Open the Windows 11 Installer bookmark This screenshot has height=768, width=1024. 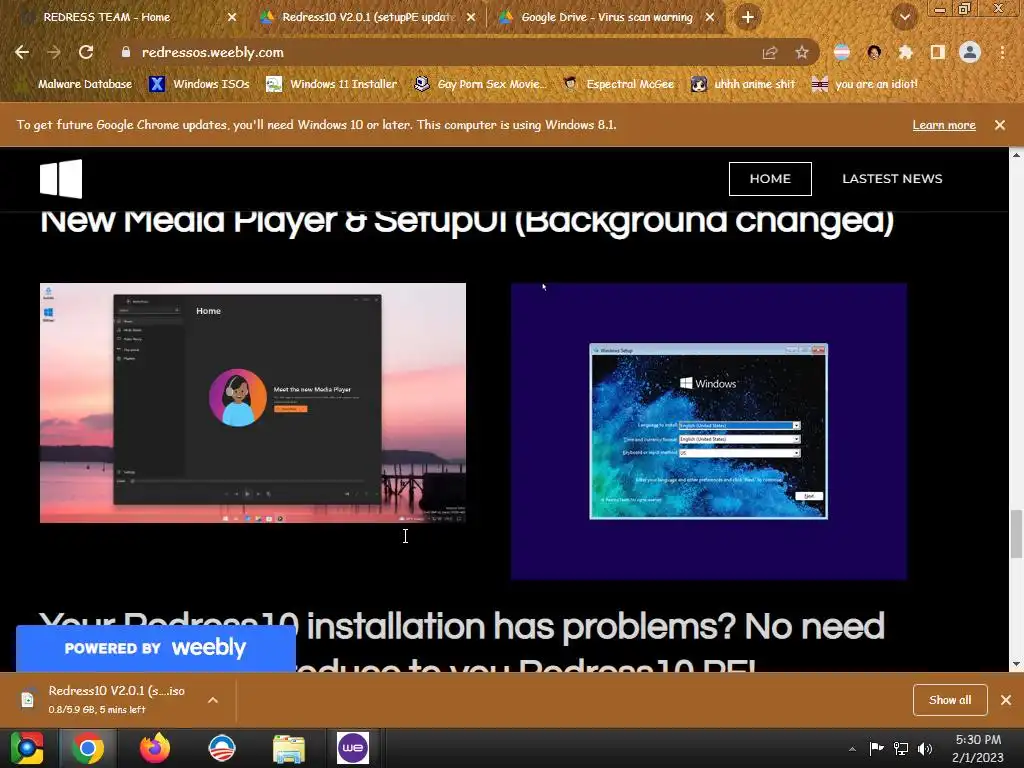tap(332, 84)
